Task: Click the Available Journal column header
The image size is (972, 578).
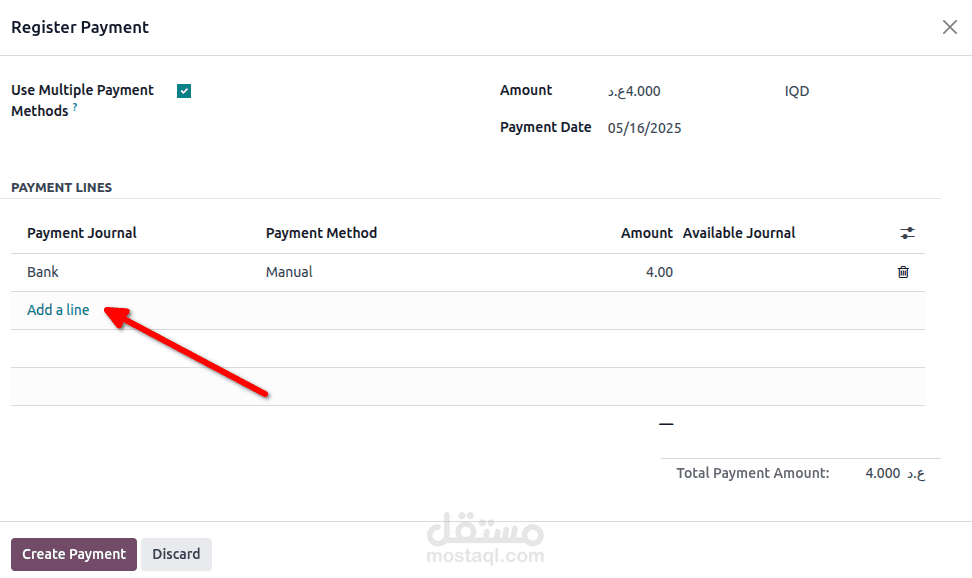Action: click(739, 233)
